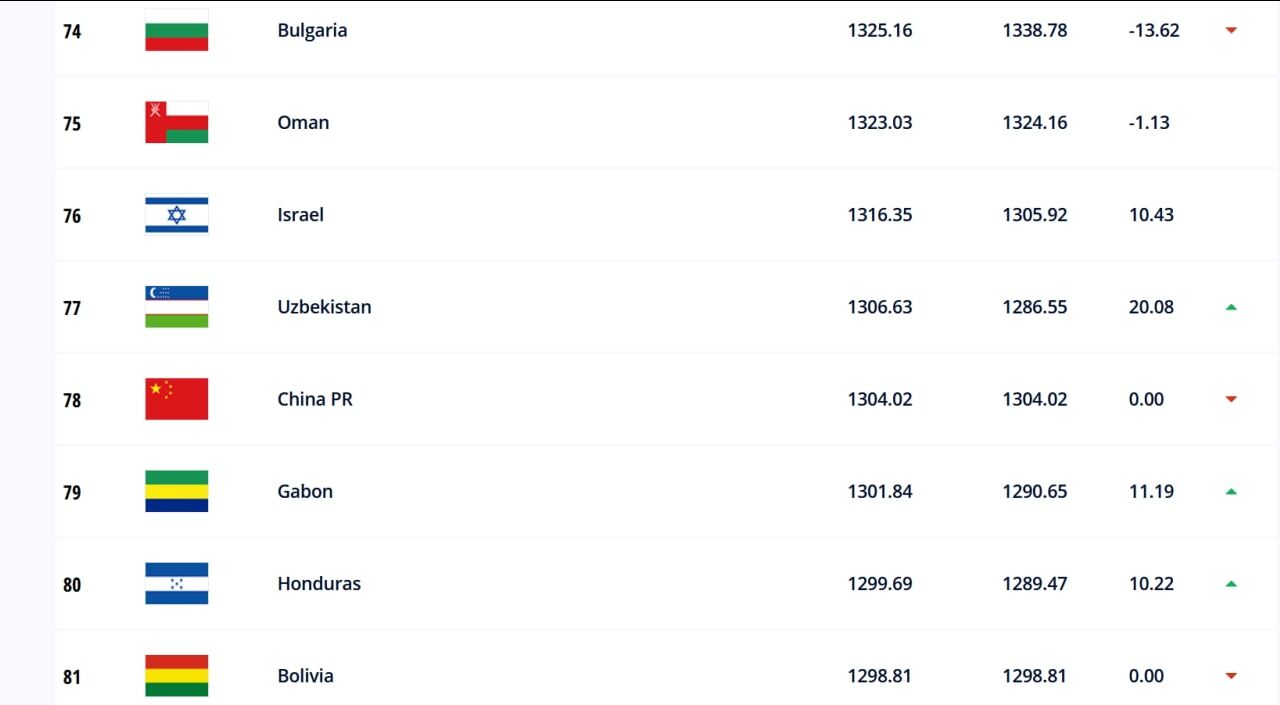
Task: Open the Honduras team name
Action: click(319, 583)
